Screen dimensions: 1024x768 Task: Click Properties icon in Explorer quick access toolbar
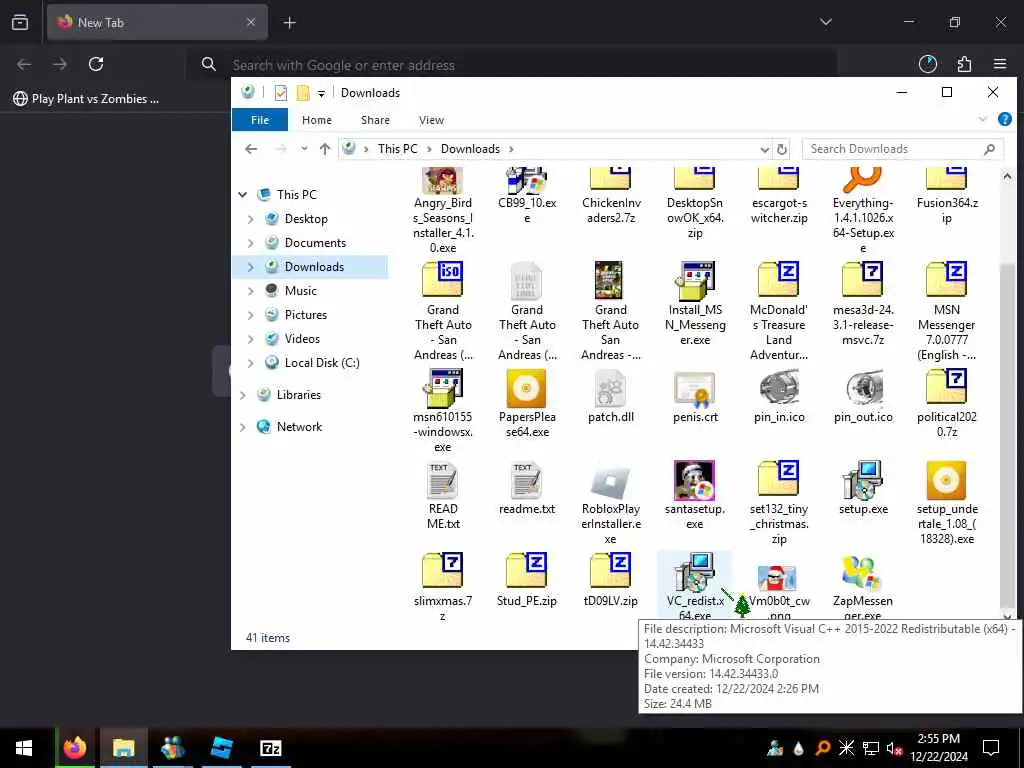pos(281,93)
